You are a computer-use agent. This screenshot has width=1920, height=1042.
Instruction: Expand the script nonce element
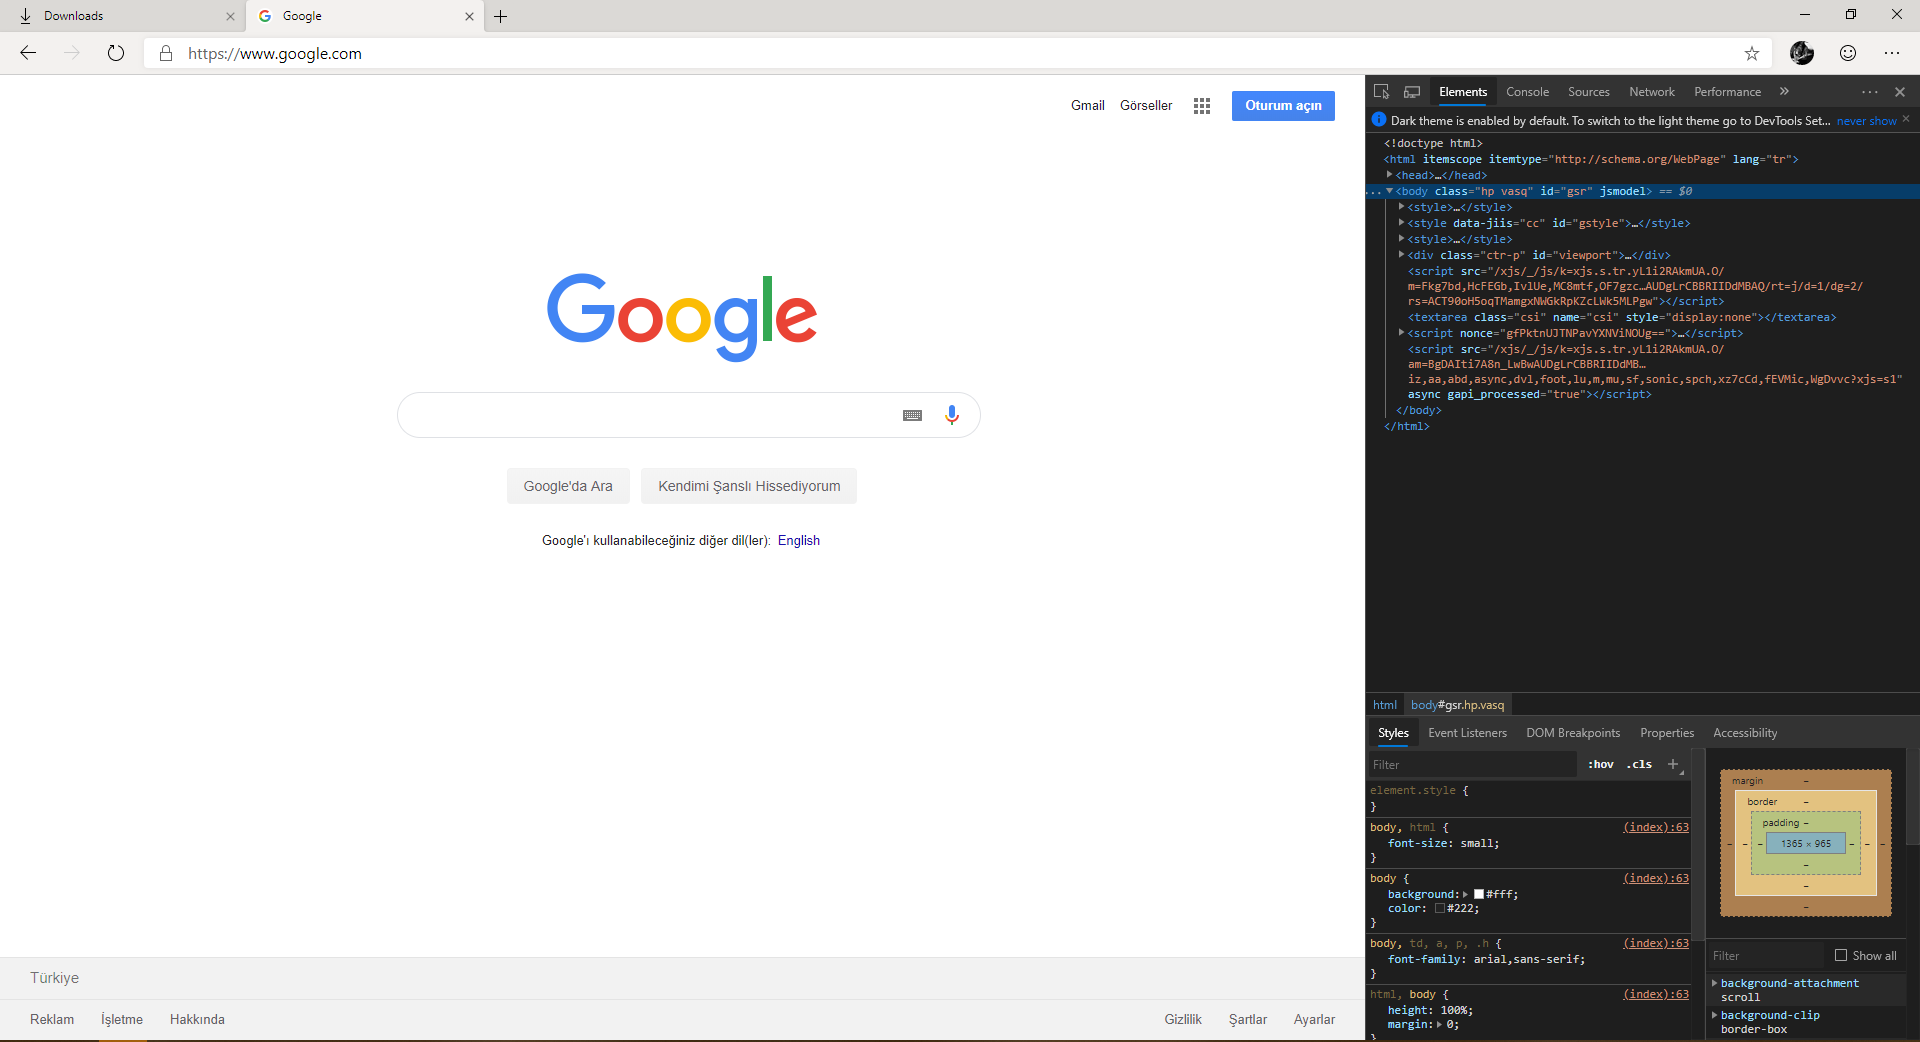click(x=1401, y=333)
